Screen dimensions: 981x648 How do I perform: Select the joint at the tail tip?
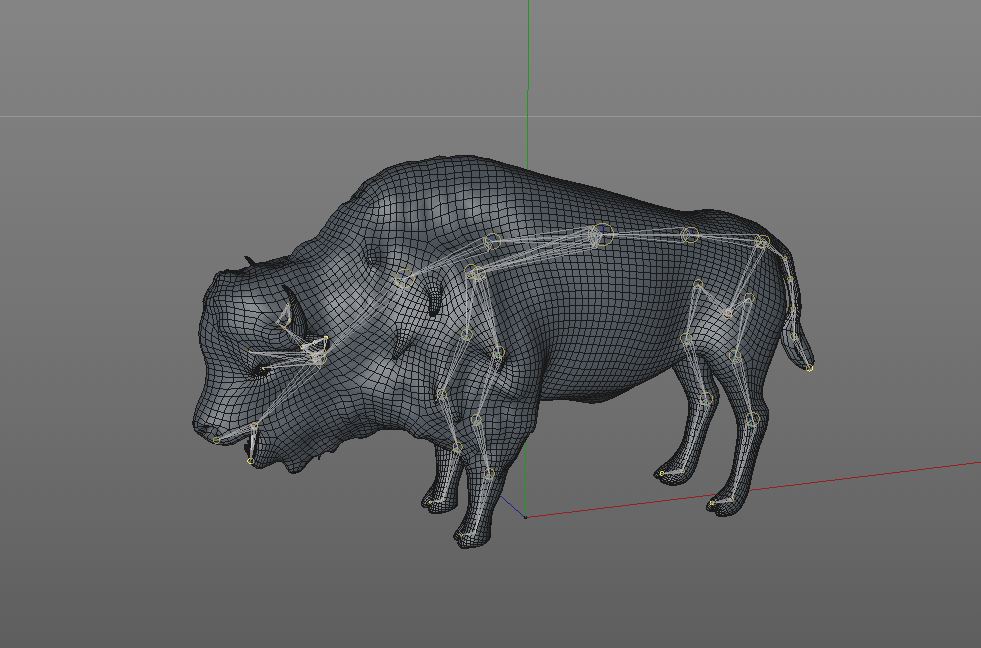(x=810, y=368)
